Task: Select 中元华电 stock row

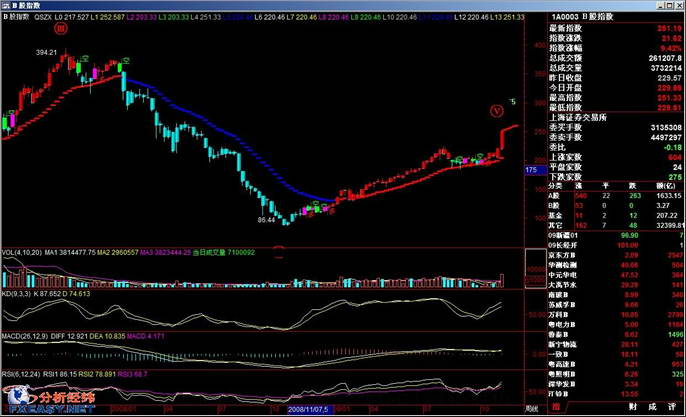Action: [616, 275]
